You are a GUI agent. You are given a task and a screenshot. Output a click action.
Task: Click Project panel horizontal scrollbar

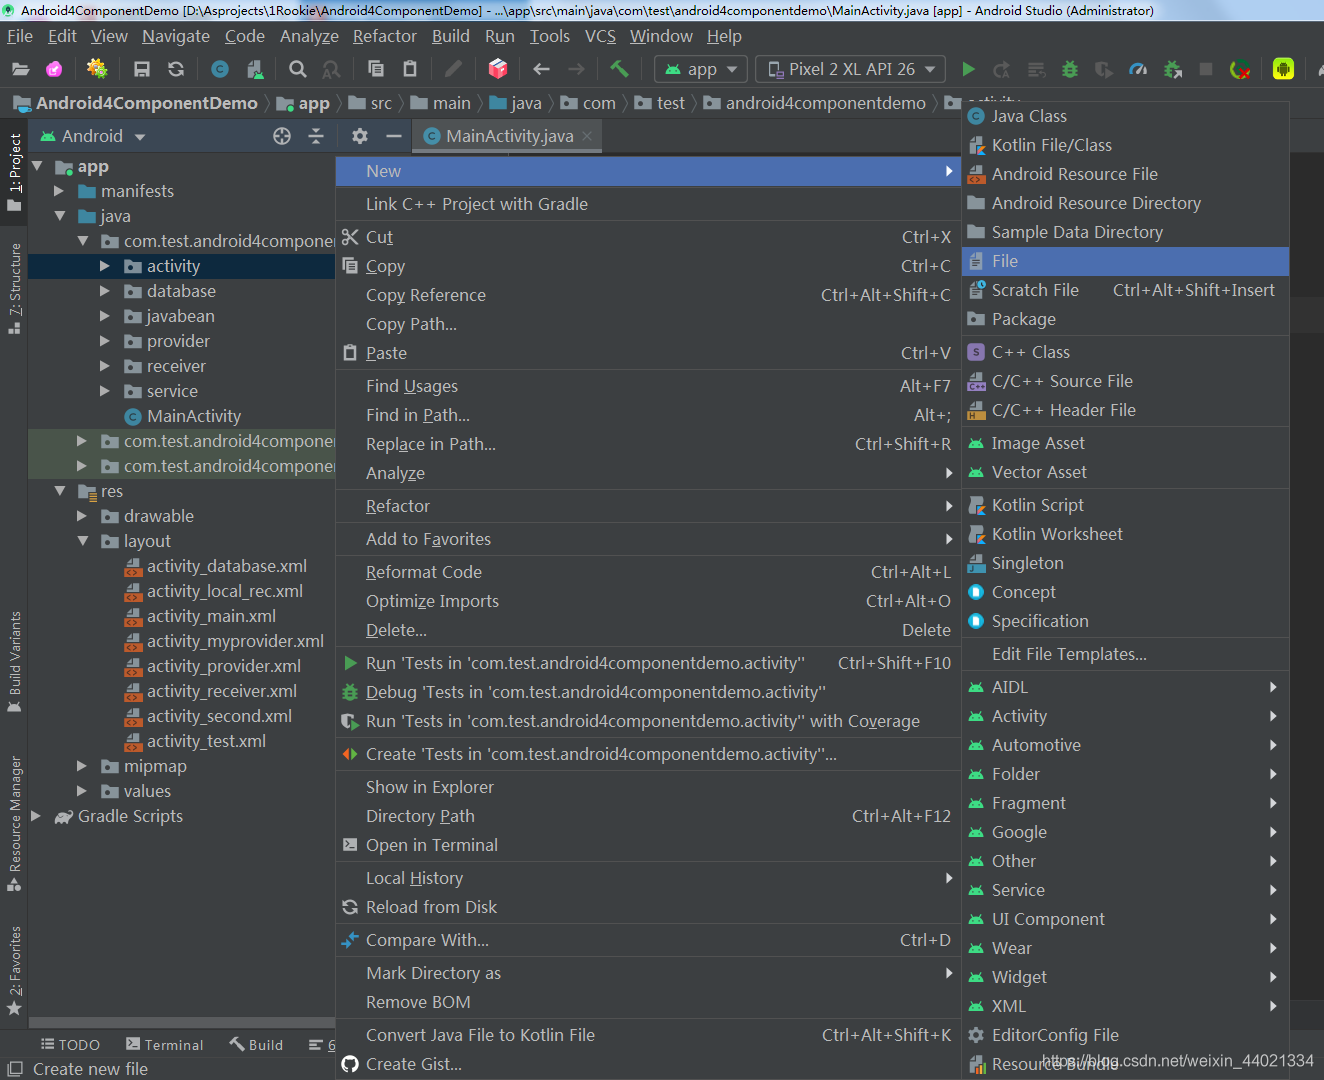(x=182, y=1023)
